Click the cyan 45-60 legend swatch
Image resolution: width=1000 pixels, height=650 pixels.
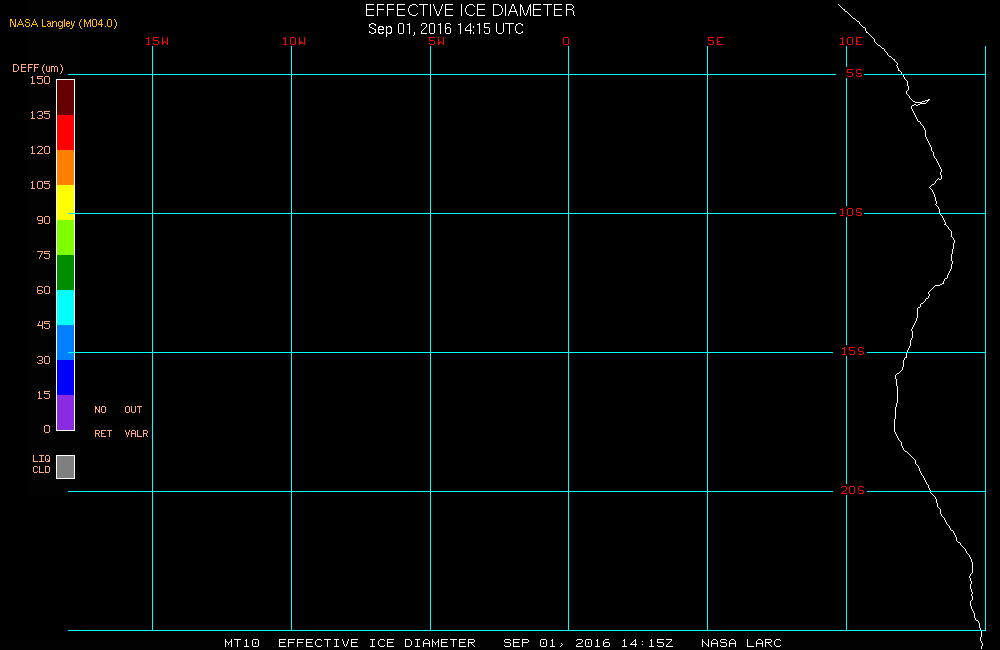(66, 307)
